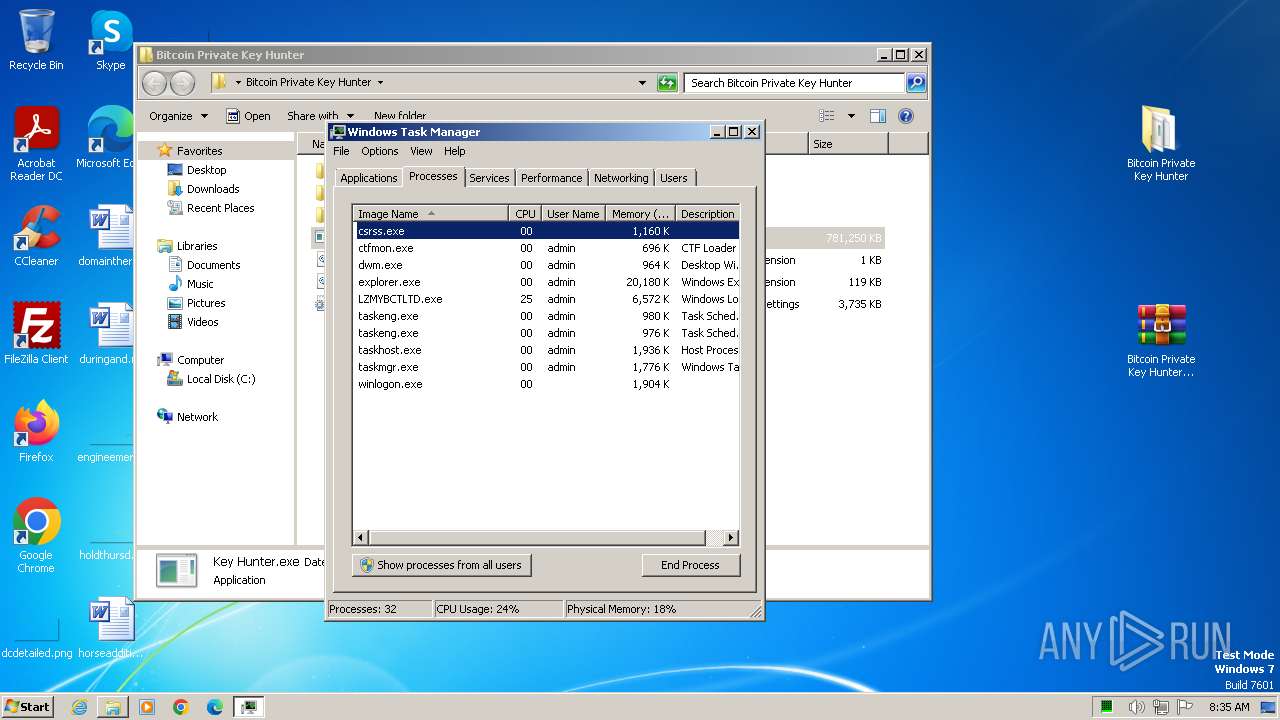Open the Skype desktop shortcut

coord(110,40)
